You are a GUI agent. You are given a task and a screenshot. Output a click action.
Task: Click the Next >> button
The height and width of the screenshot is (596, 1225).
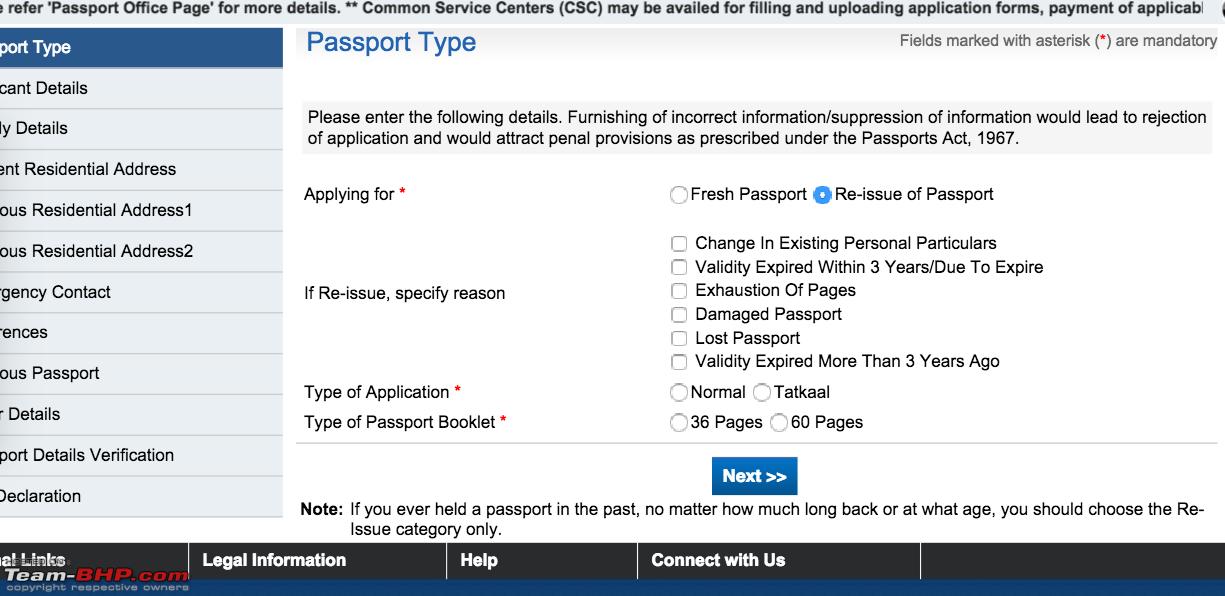(754, 476)
